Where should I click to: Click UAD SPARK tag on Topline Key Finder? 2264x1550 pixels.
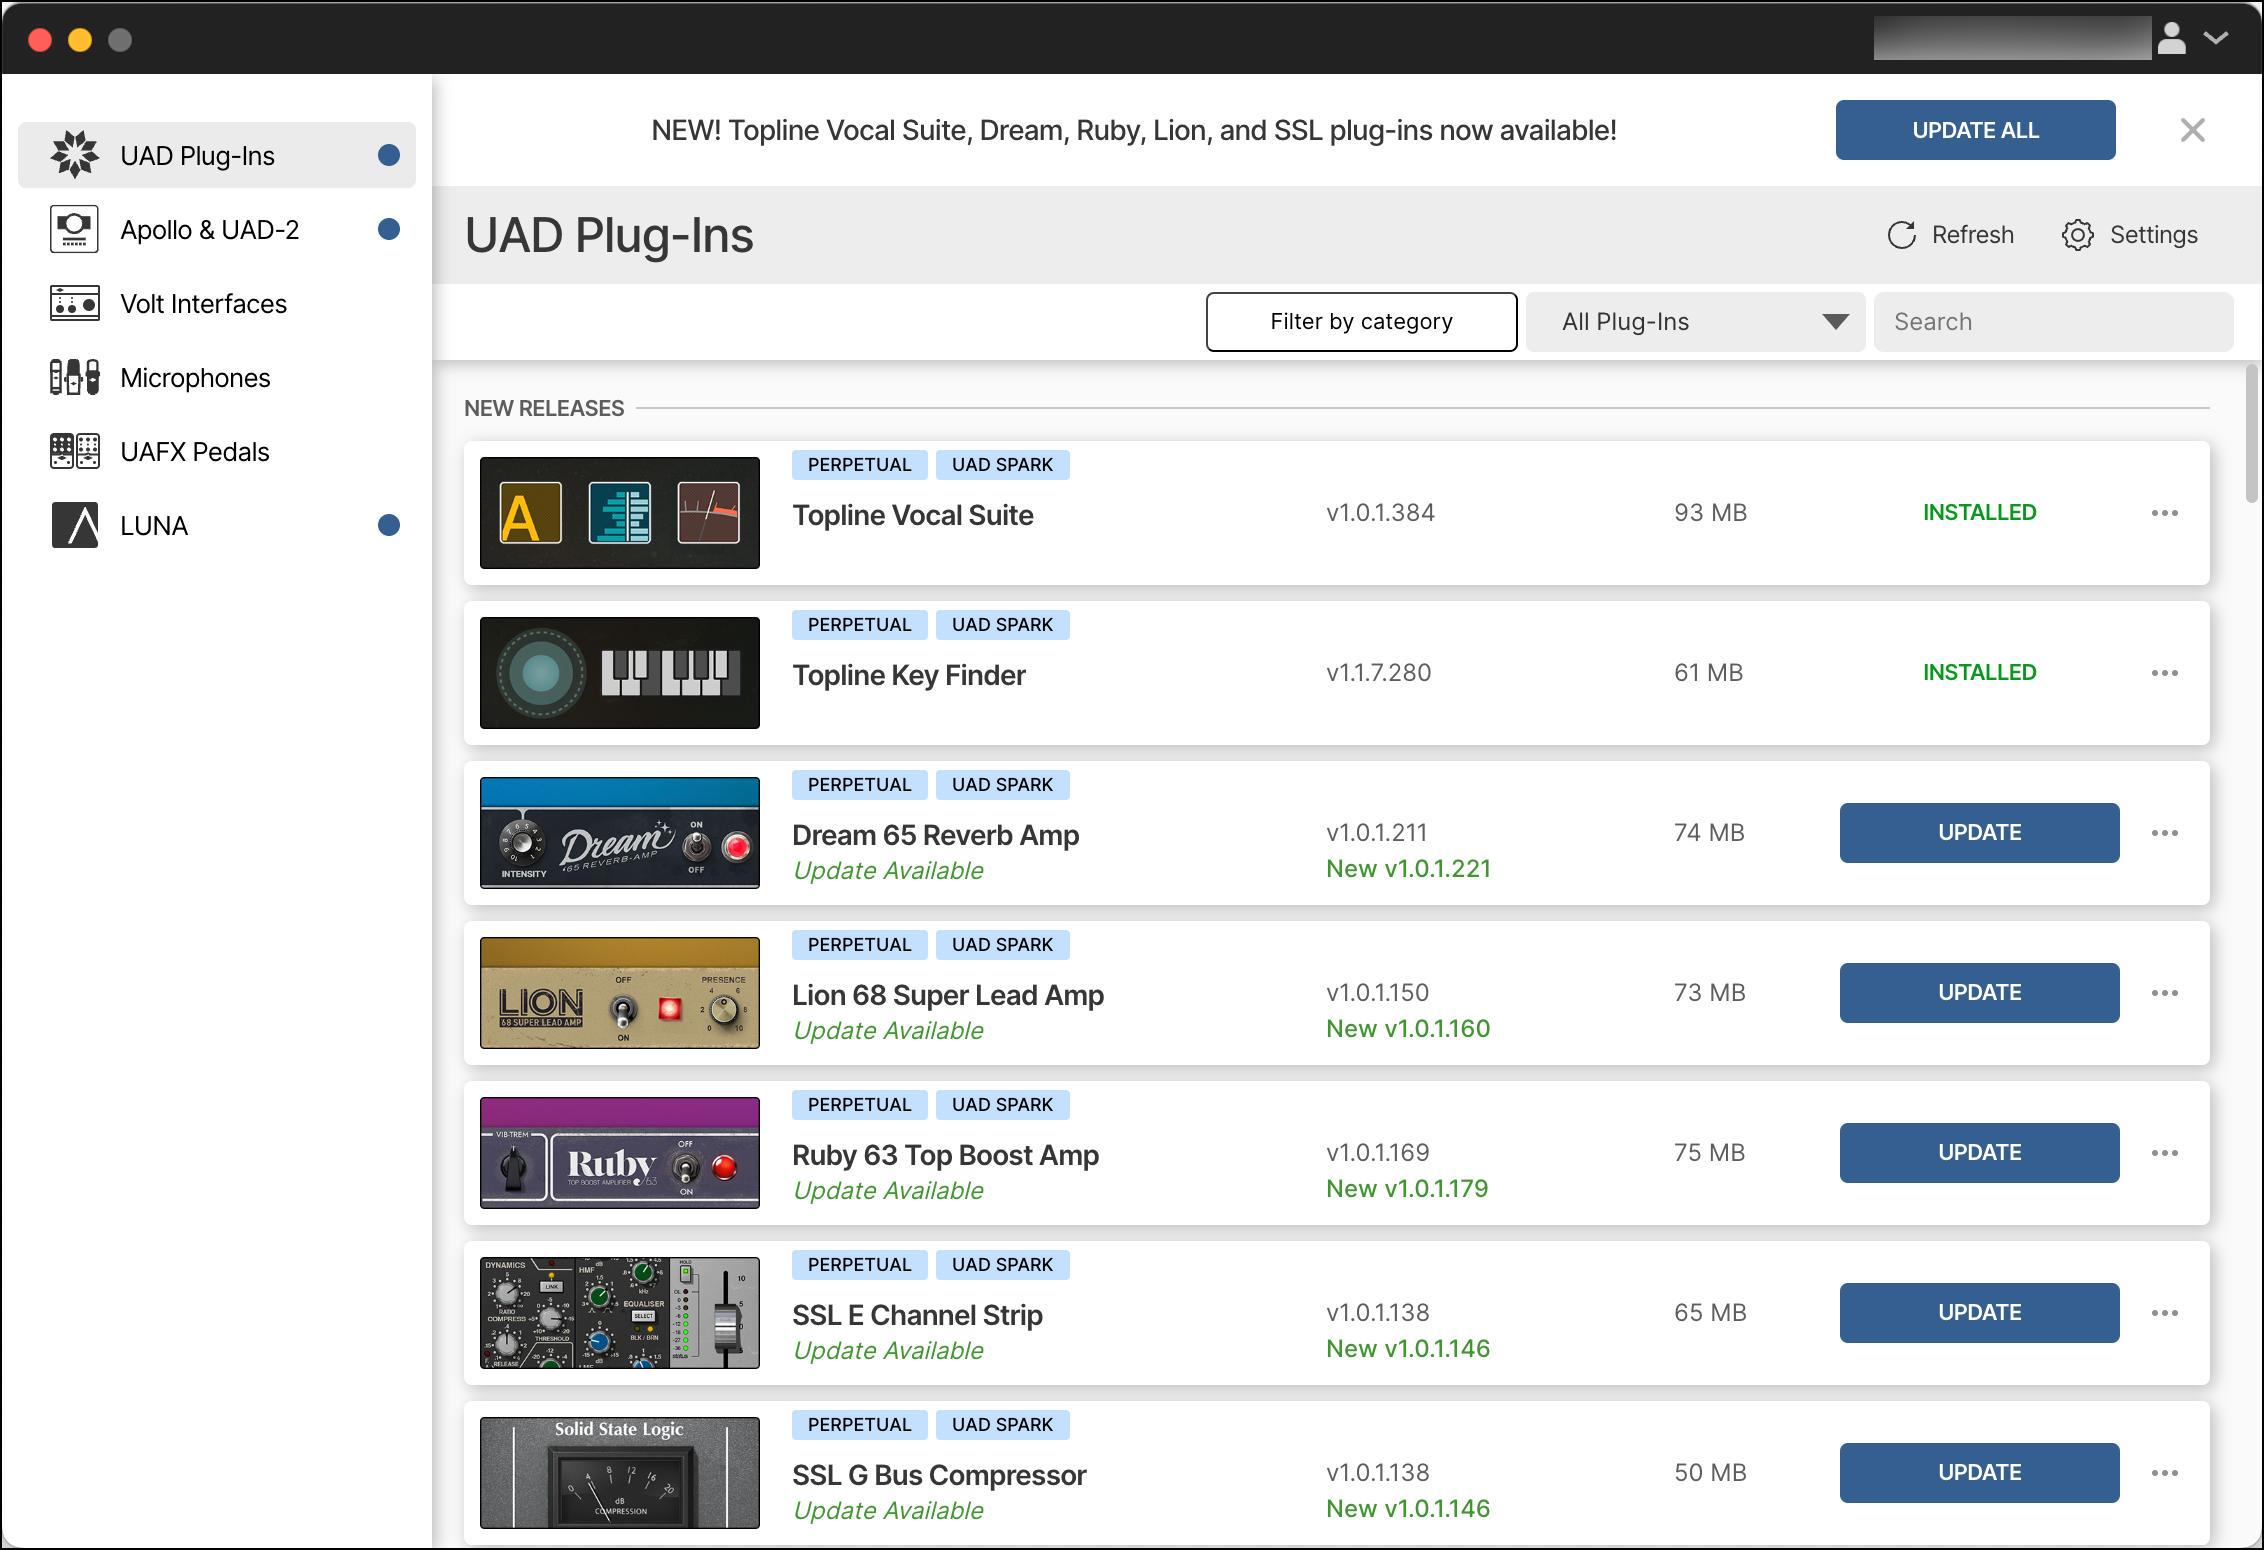click(x=1002, y=625)
